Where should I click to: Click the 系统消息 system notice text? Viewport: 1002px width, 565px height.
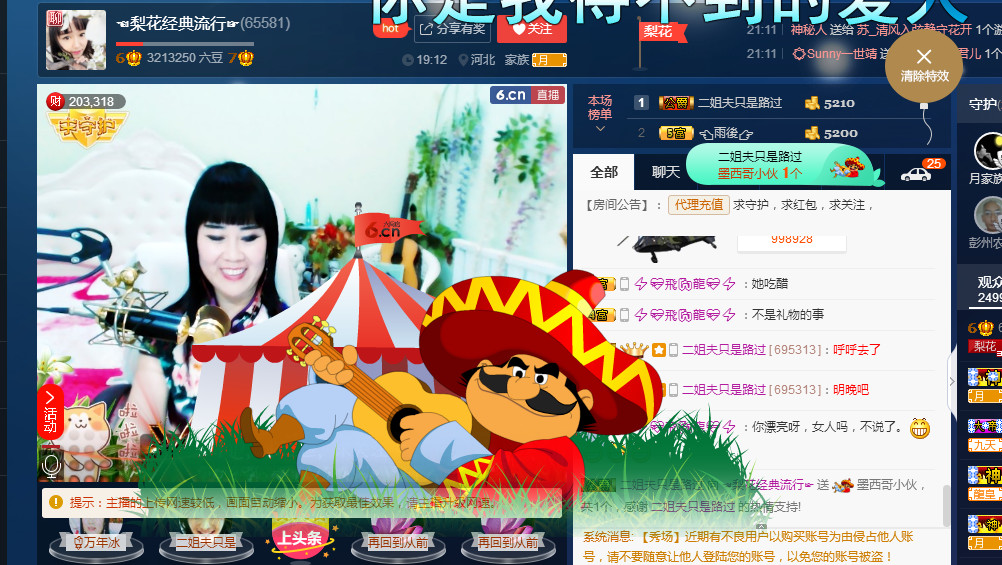point(748,546)
